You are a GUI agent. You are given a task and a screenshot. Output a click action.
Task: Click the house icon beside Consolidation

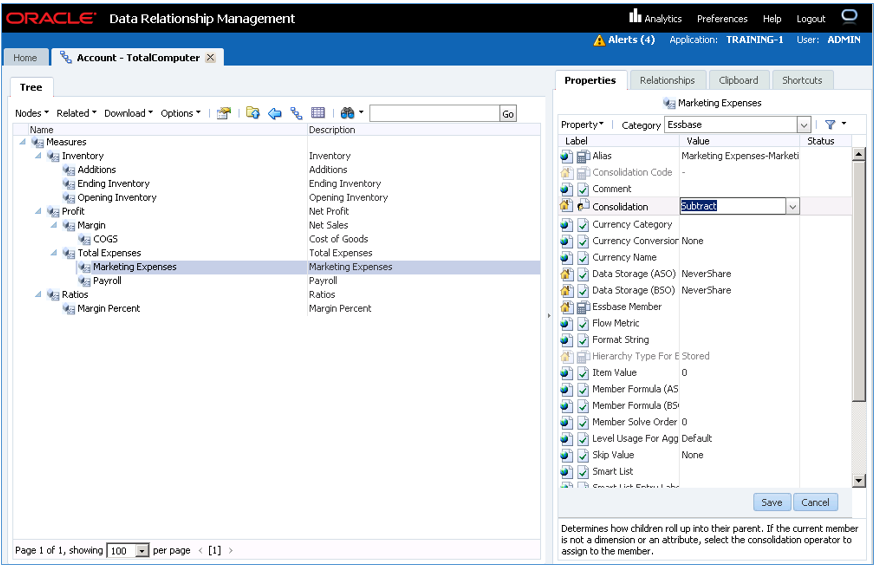pos(566,206)
